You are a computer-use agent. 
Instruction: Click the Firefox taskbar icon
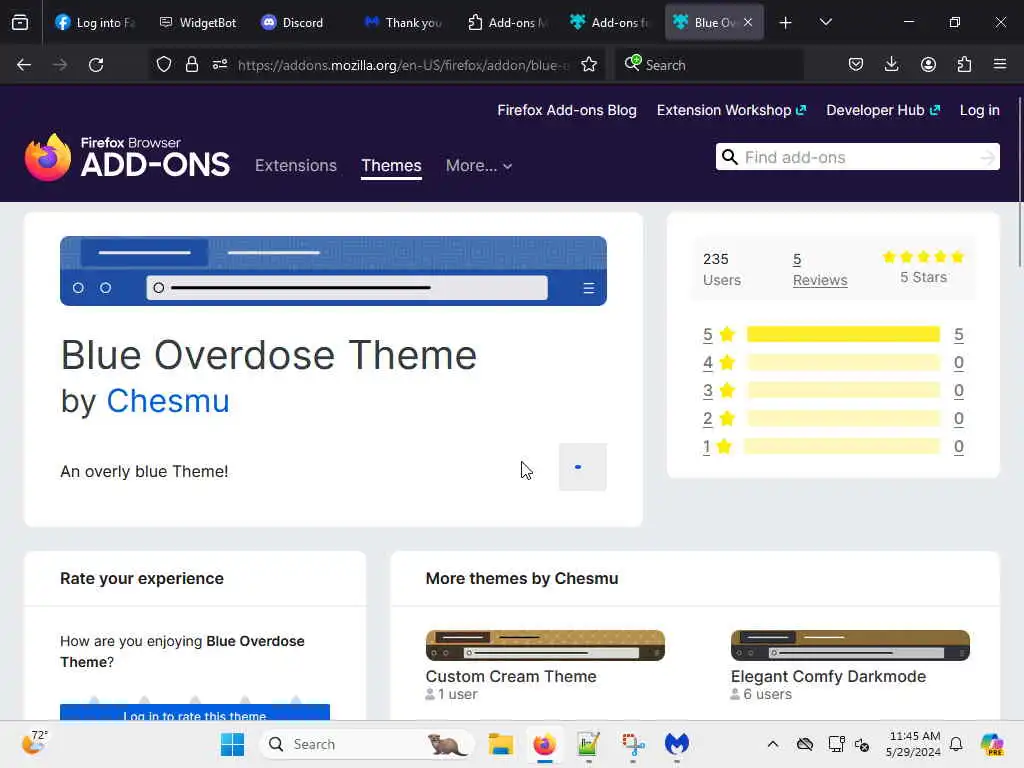point(544,744)
